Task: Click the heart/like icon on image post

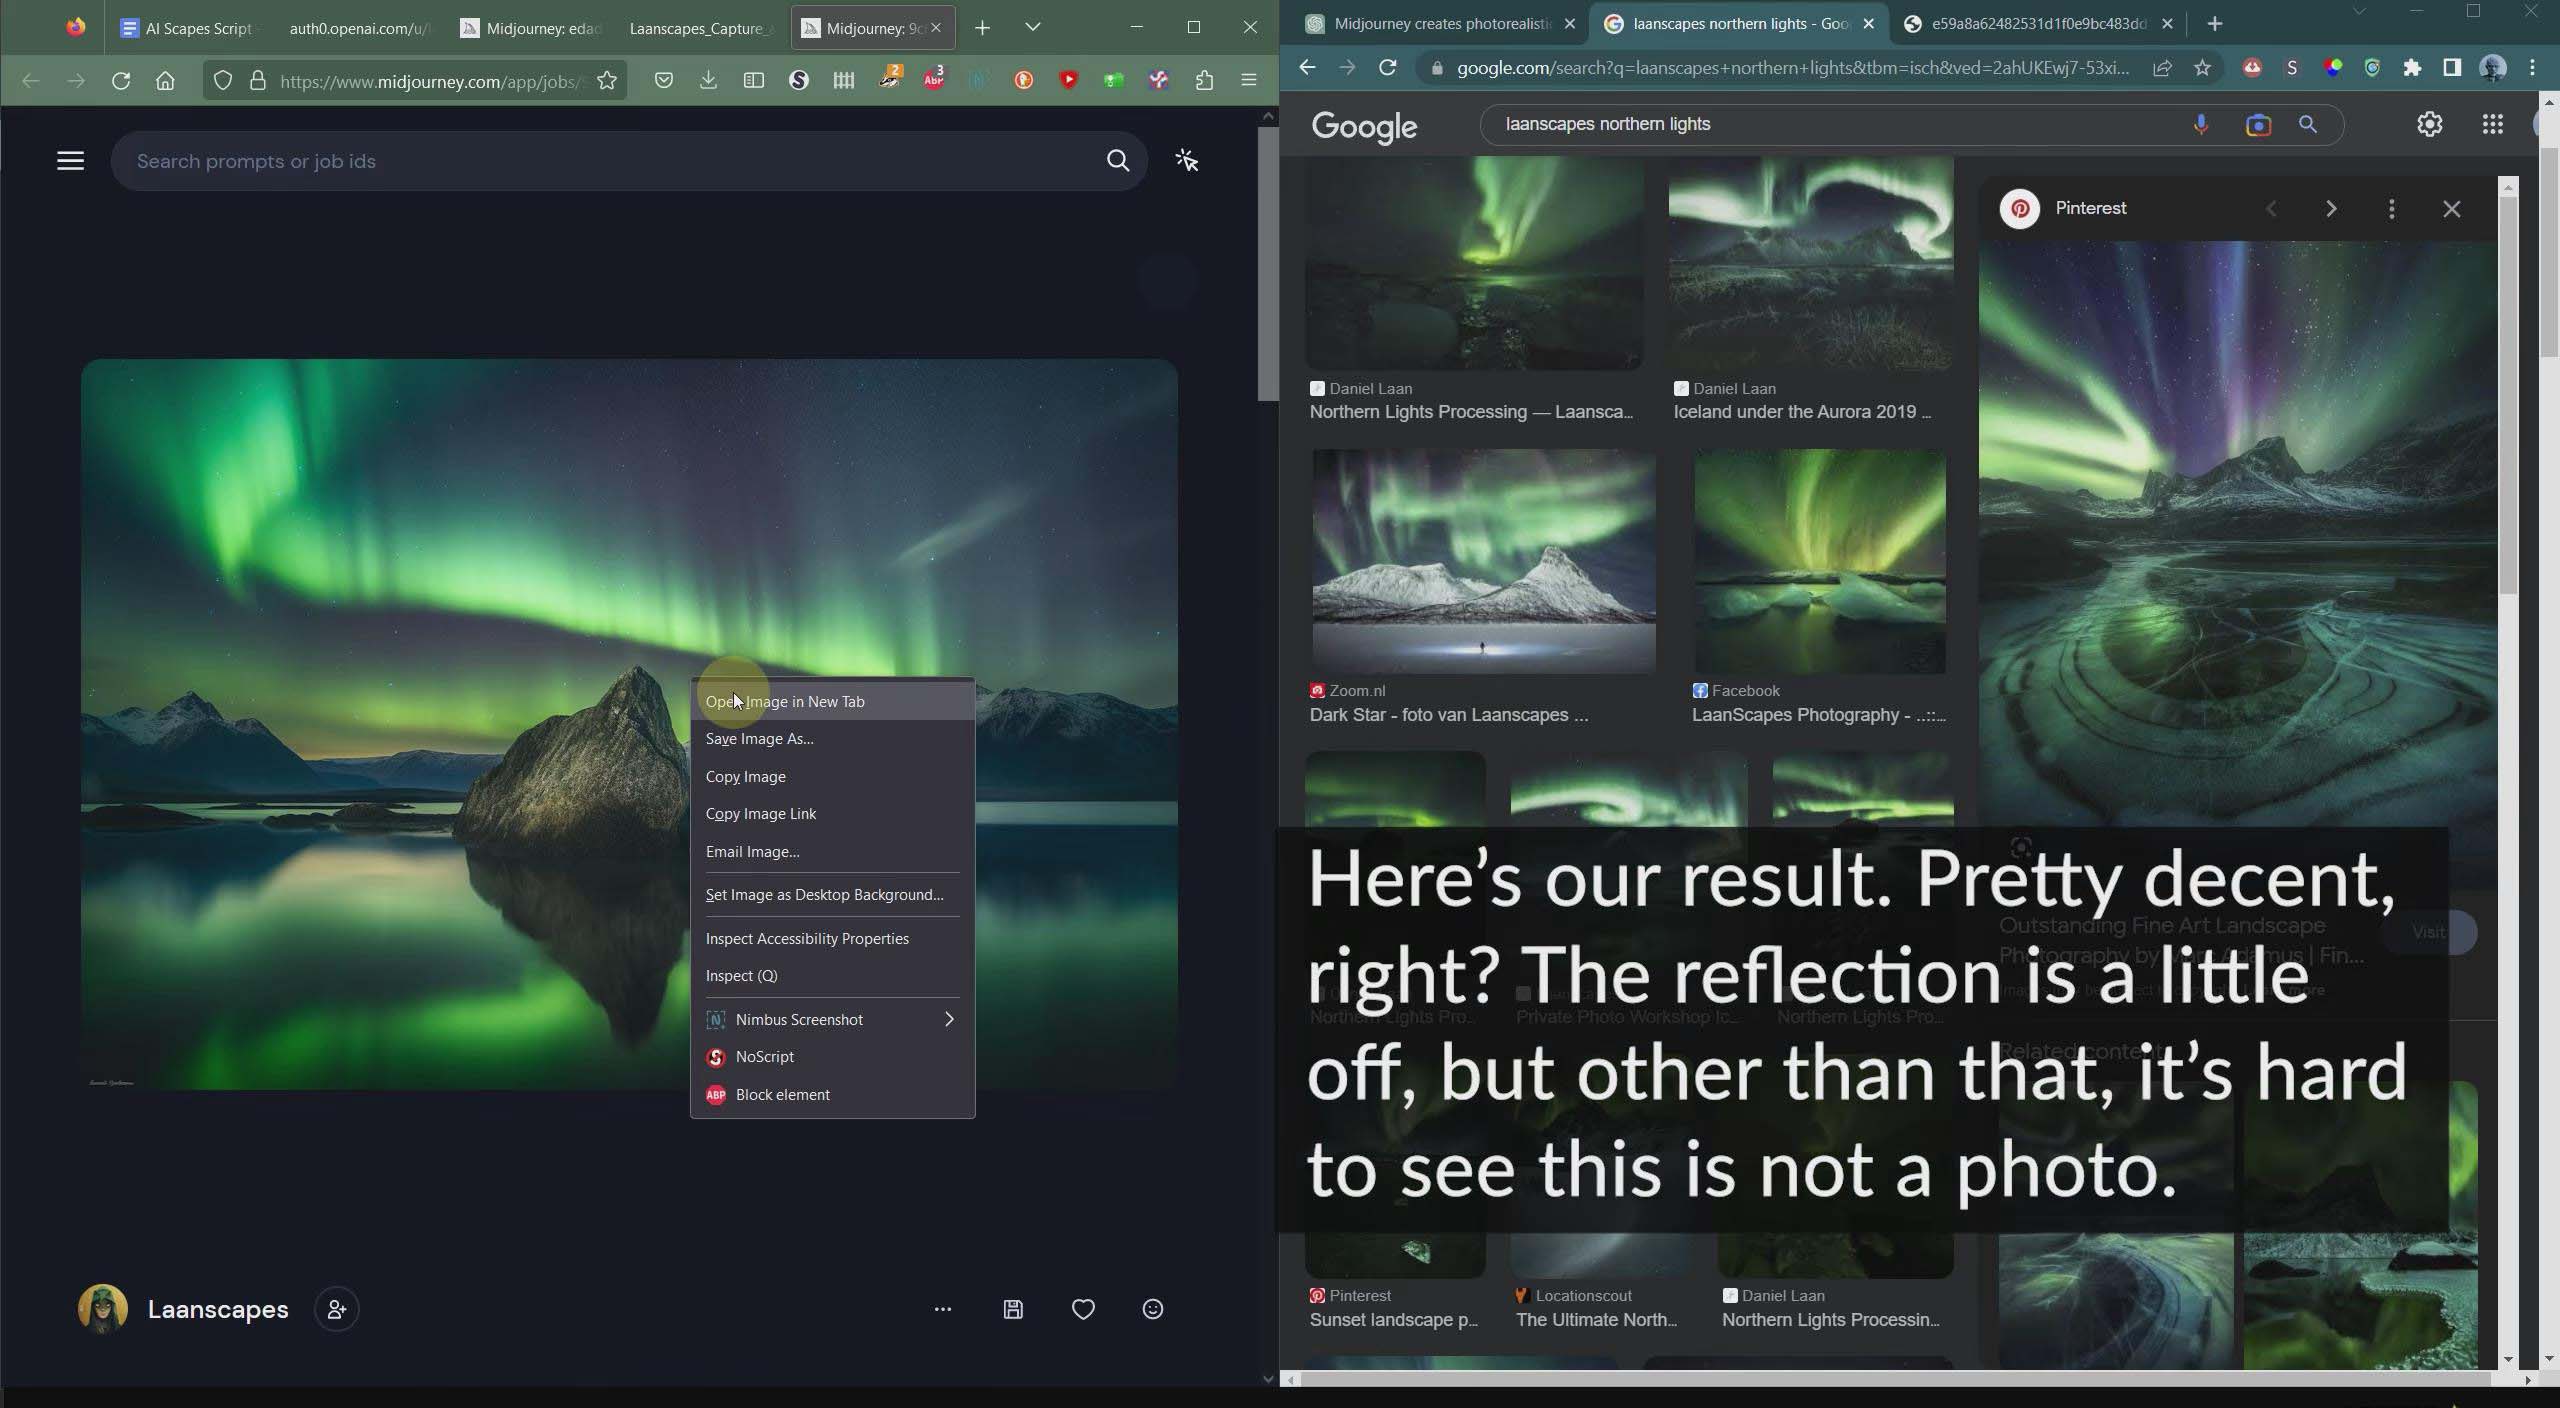Action: pos(1083,1307)
